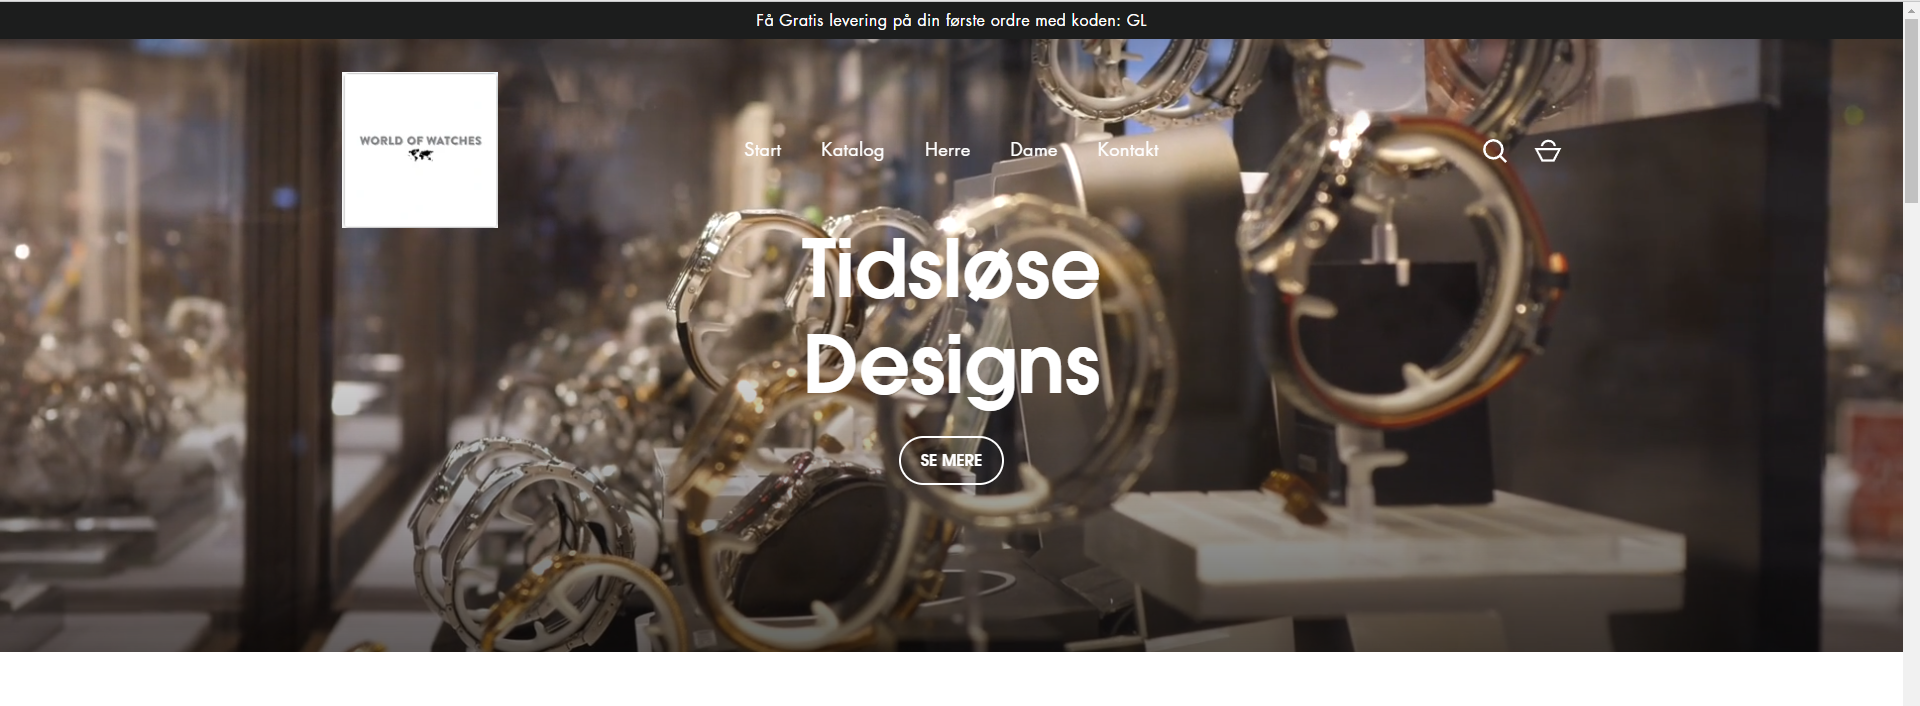Open the shopping basket icon
The height and width of the screenshot is (706, 1920).
1547,150
